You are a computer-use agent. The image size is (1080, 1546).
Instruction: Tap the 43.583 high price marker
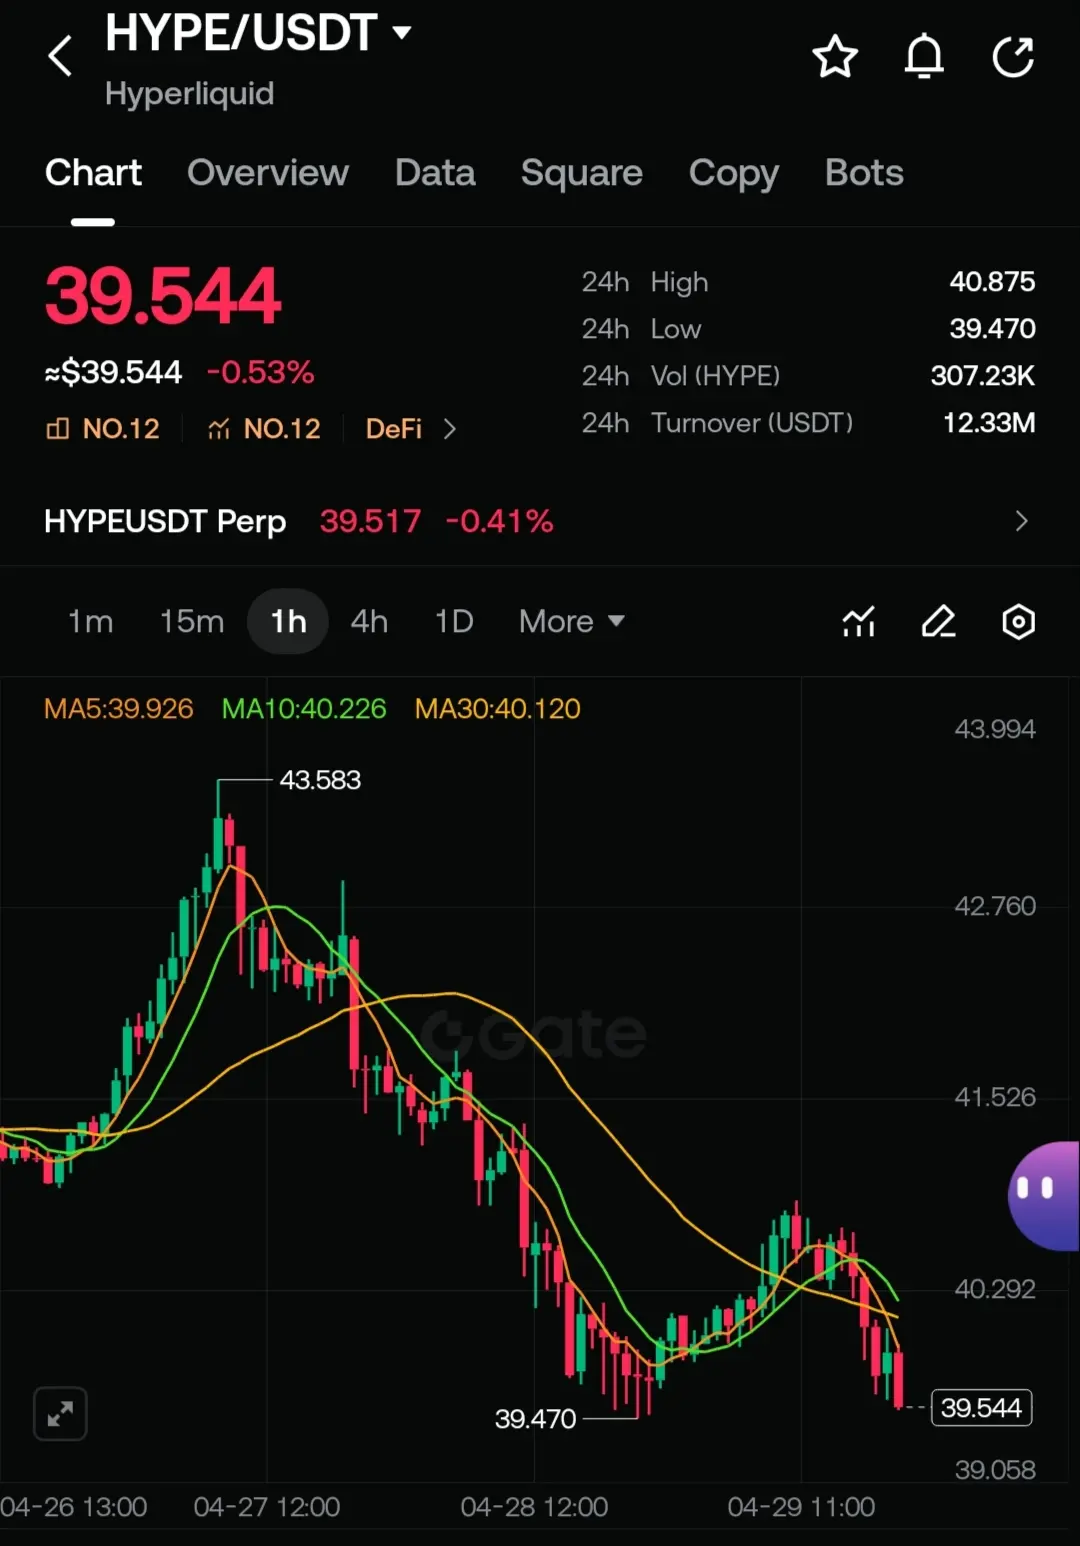point(320,780)
